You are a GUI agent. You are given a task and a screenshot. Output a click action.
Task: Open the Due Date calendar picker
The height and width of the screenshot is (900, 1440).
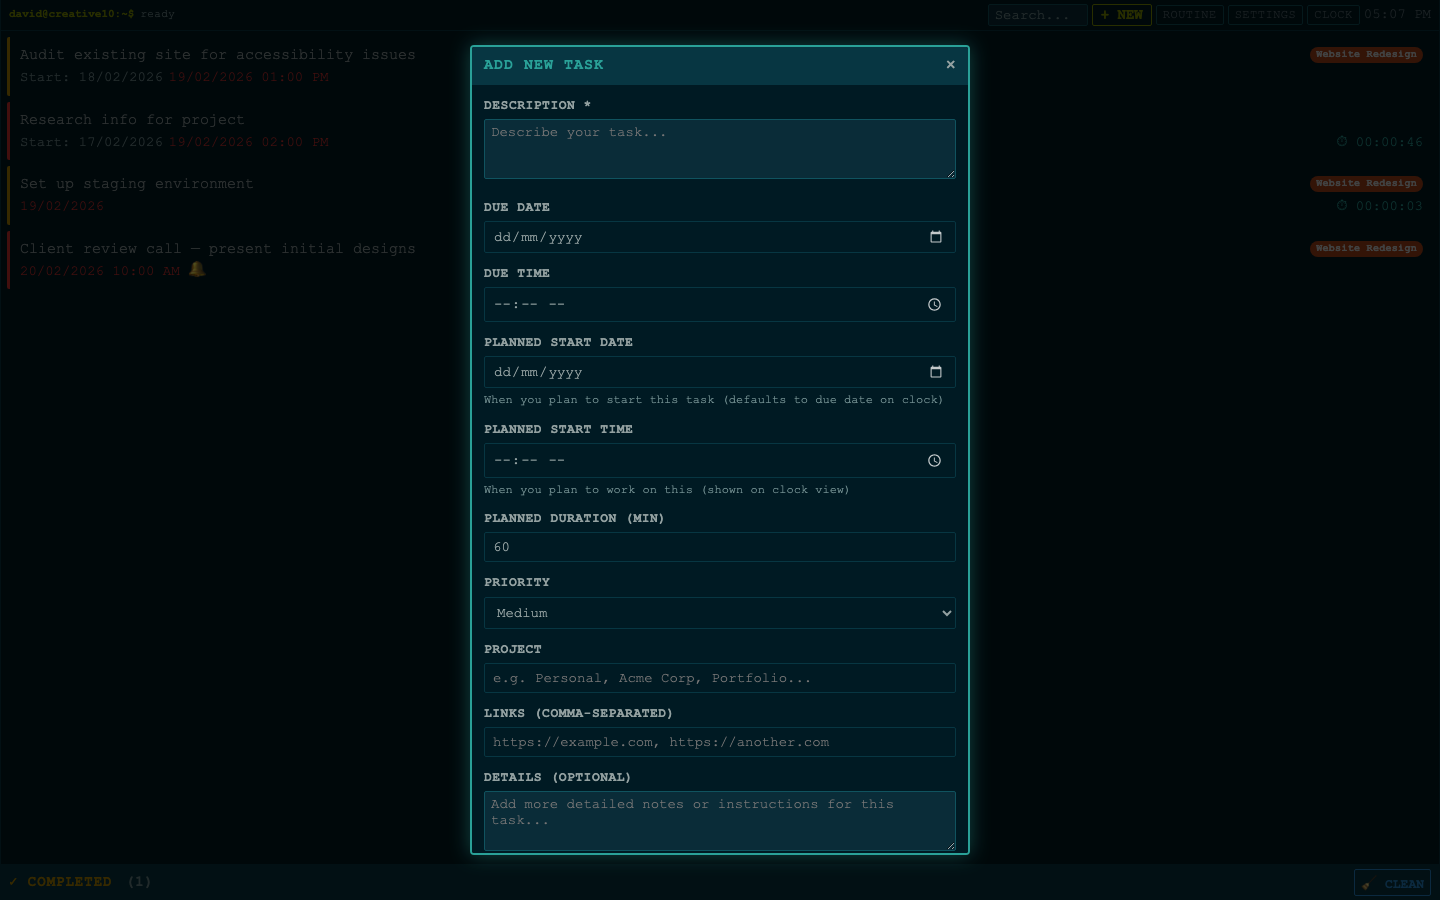click(x=936, y=237)
